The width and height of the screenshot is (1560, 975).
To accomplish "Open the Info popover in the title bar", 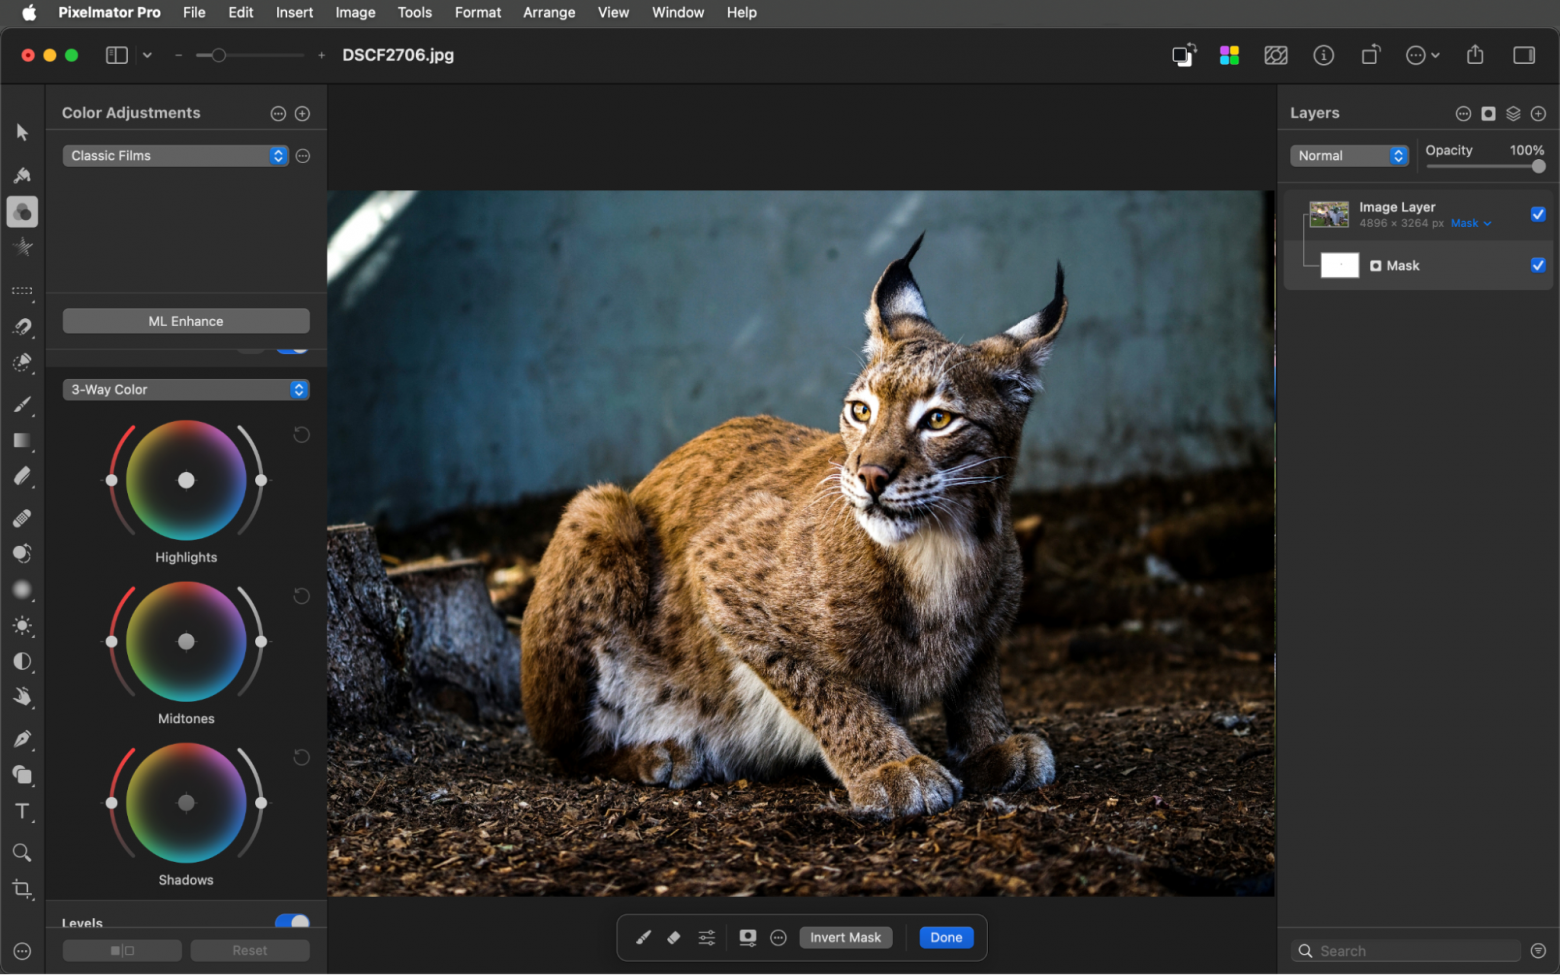I will 1323,55.
